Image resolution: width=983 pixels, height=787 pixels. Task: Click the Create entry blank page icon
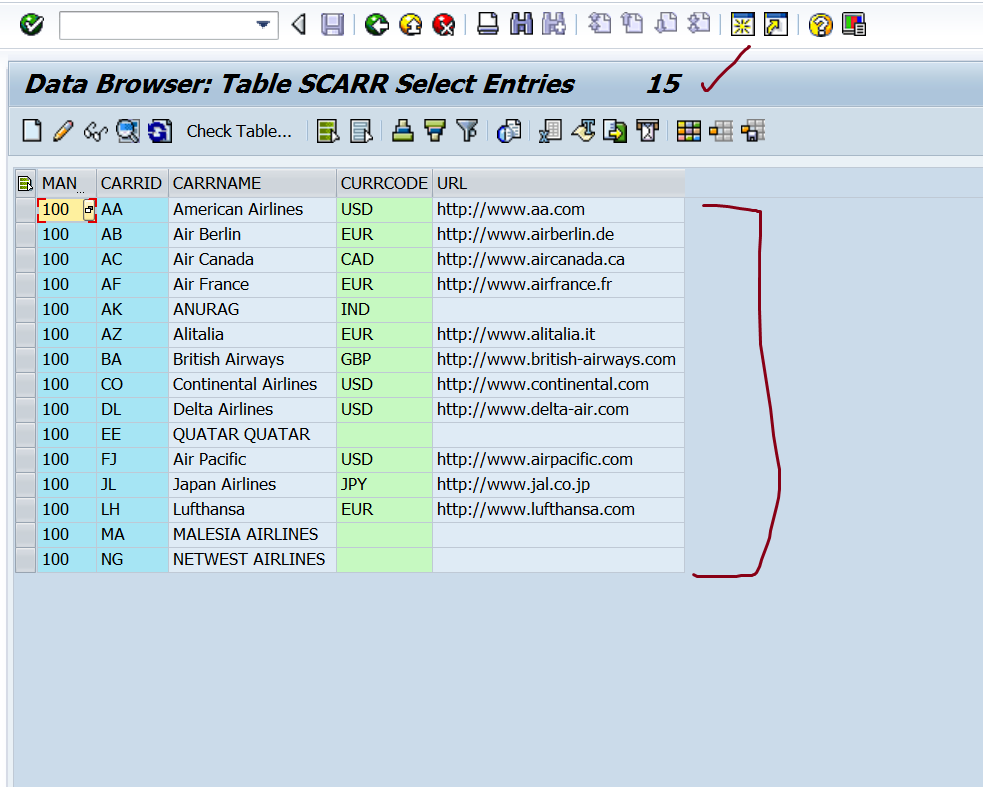pos(32,131)
